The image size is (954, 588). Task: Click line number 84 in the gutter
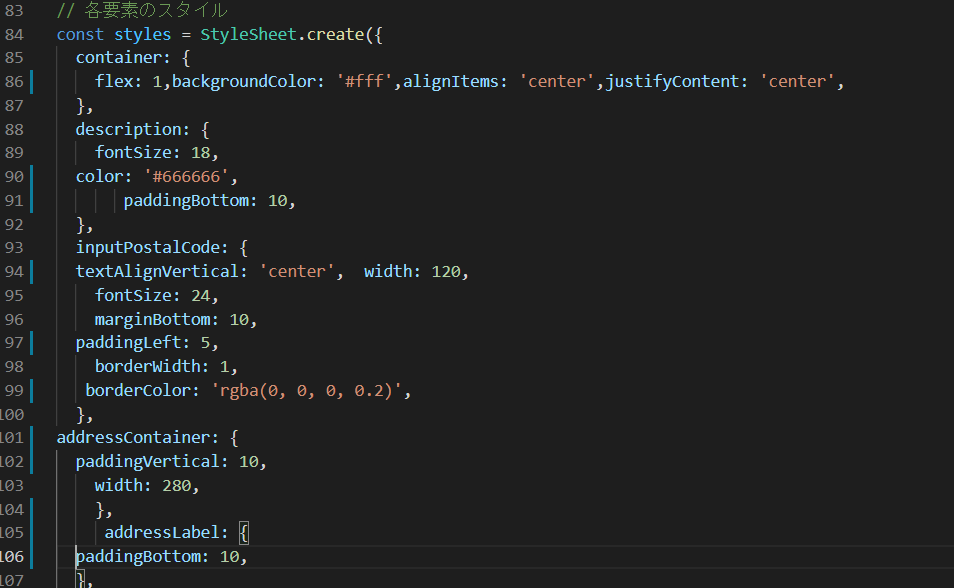14,34
